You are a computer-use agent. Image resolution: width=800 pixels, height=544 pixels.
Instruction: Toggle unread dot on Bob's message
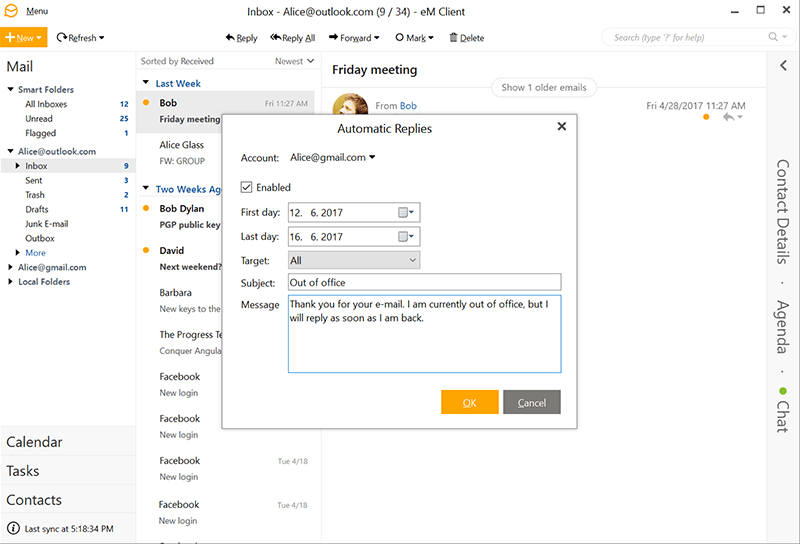pos(146,103)
